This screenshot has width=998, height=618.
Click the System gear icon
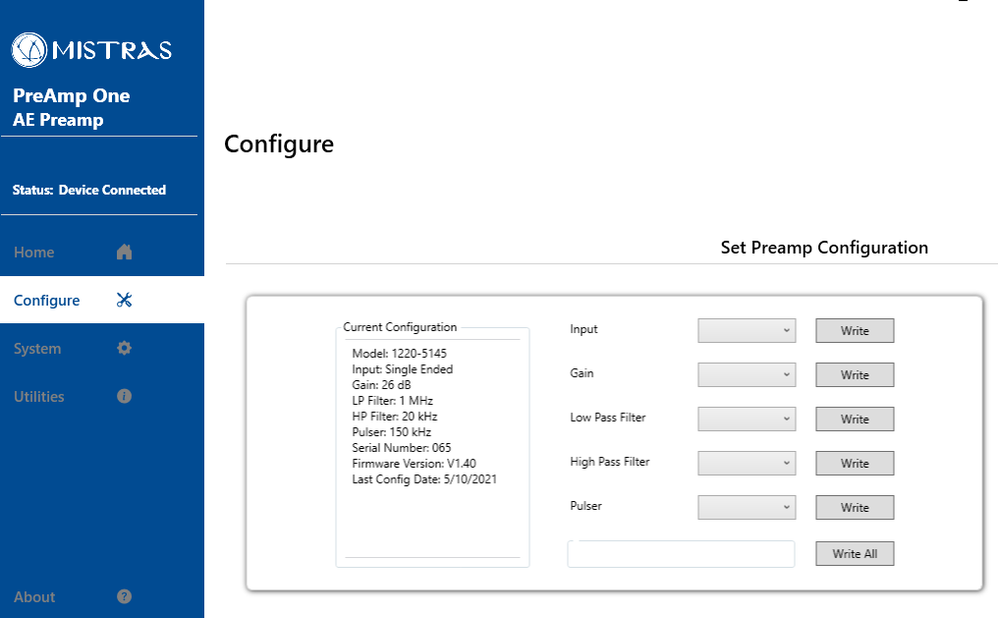click(x=124, y=348)
